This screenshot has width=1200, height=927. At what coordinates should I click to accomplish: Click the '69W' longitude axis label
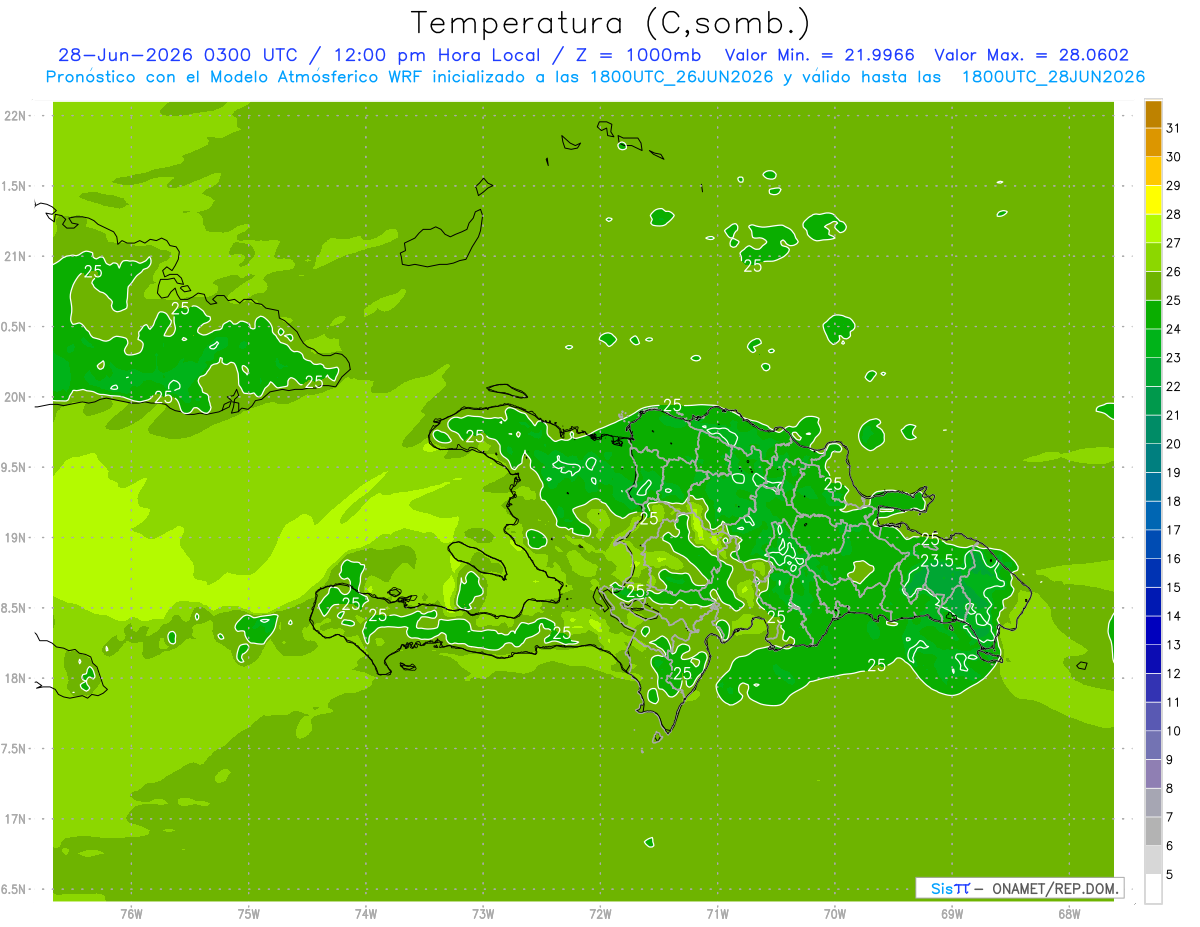pyautogui.click(x=952, y=914)
